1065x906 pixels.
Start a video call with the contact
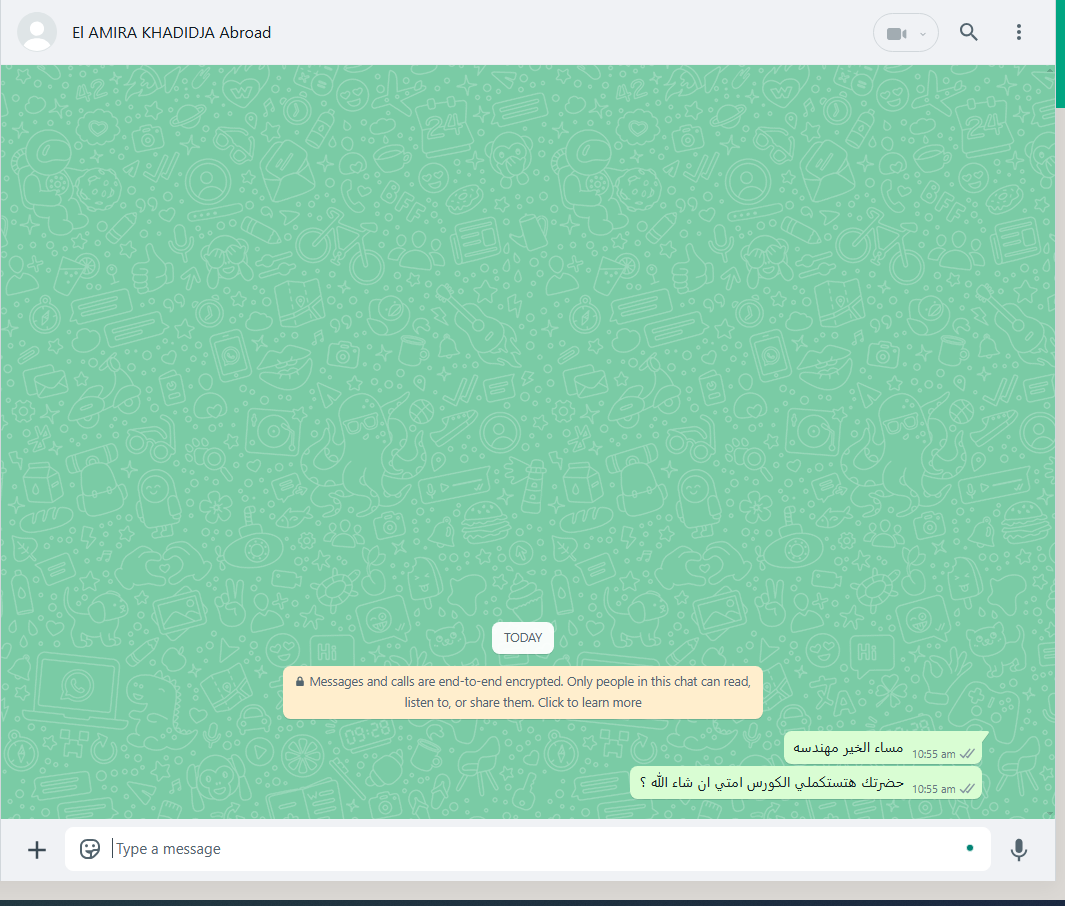pyautogui.click(x=897, y=33)
